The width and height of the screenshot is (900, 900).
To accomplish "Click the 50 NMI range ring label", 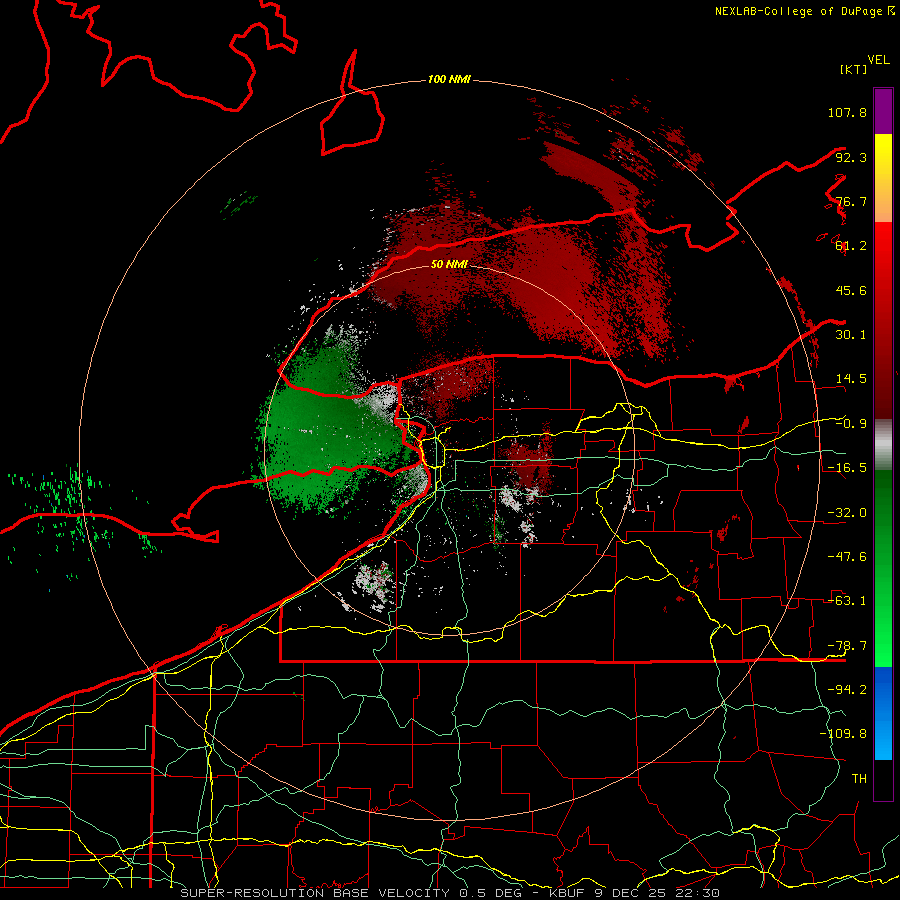I will [449, 264].
